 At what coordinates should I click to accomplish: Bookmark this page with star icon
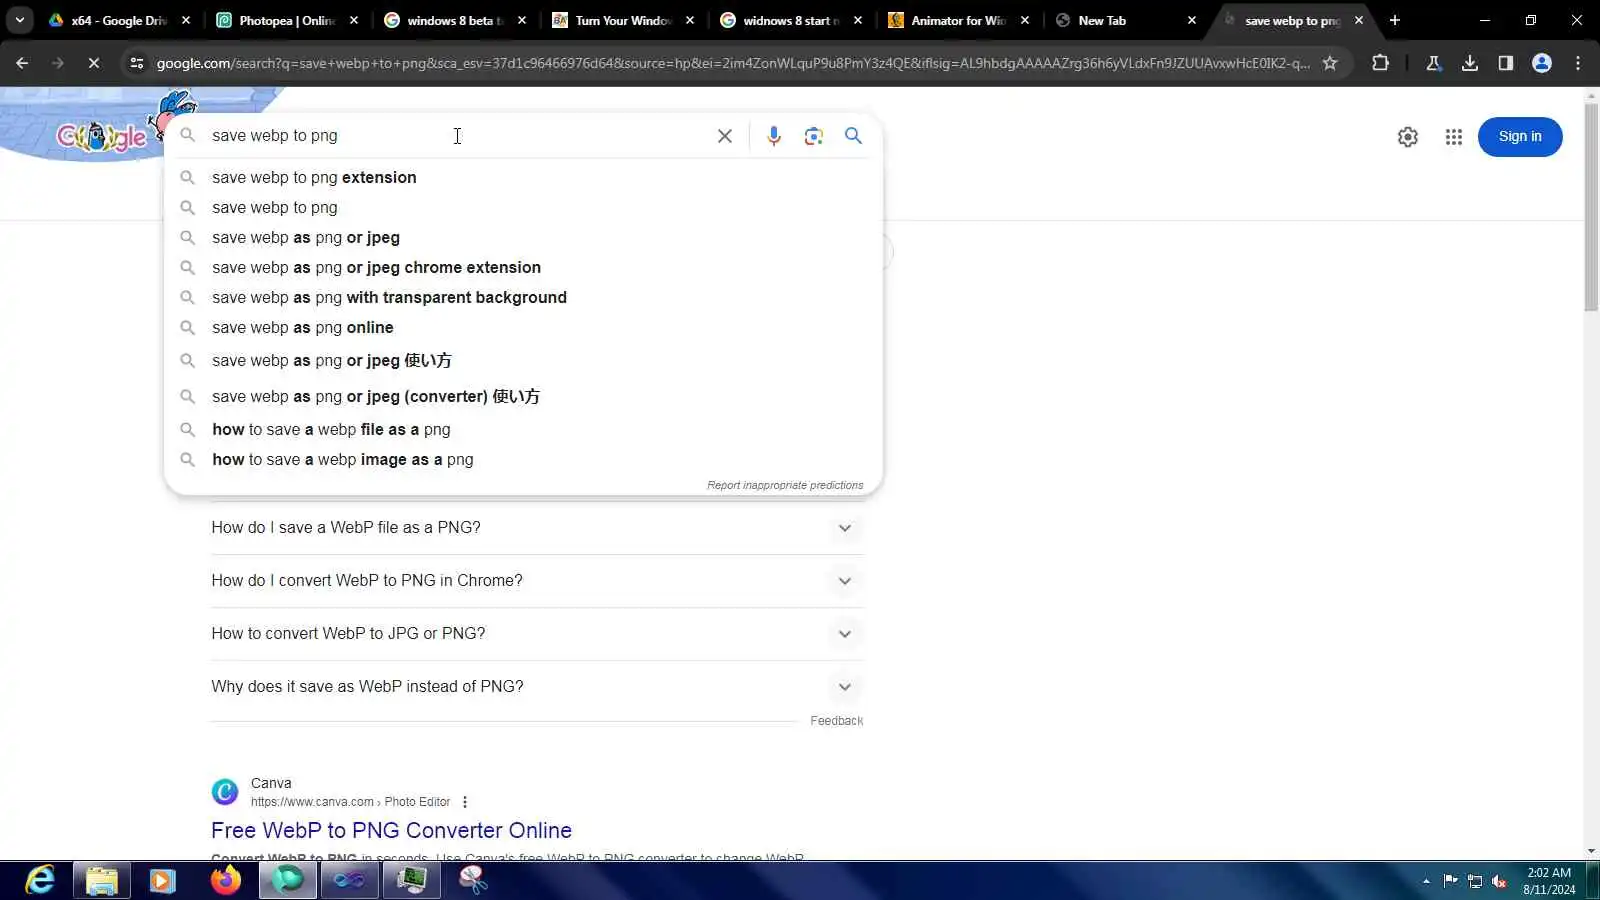(x=1329, y=63)
